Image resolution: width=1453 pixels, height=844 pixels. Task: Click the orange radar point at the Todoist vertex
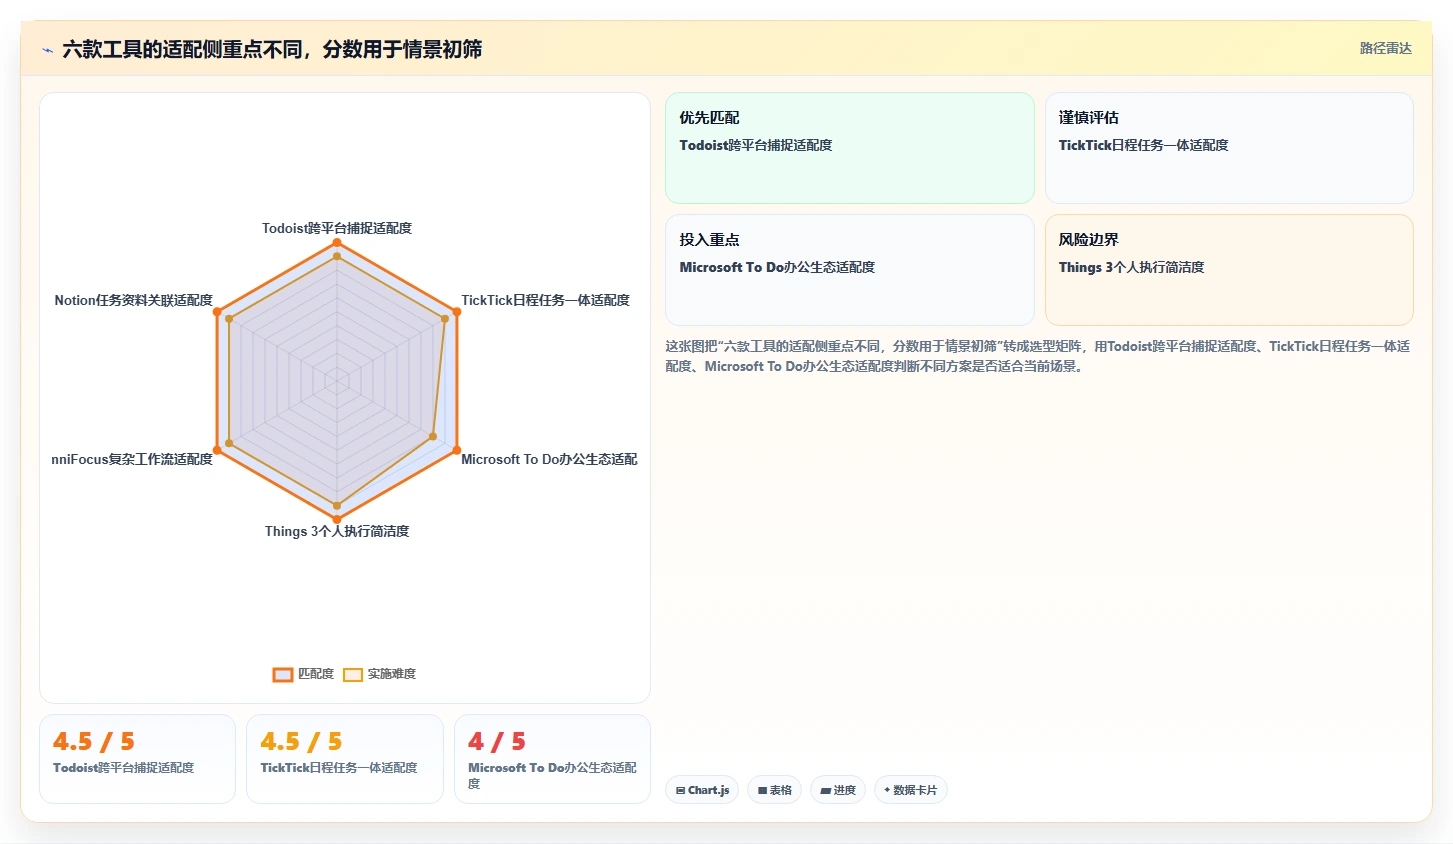(x=337, y=243)
